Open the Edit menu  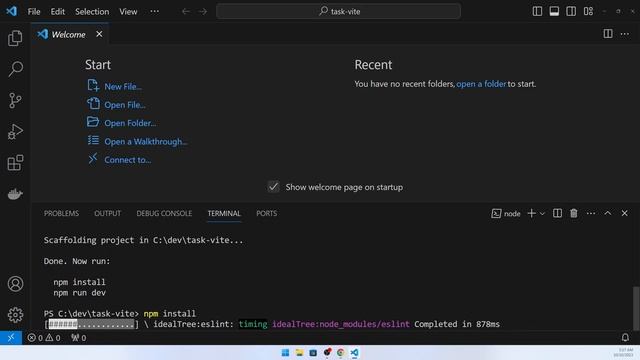[x=58, y=11]
